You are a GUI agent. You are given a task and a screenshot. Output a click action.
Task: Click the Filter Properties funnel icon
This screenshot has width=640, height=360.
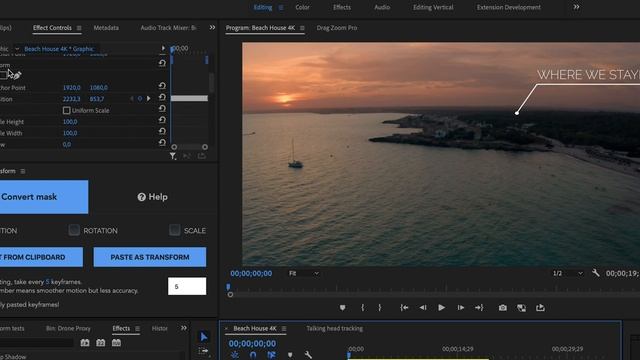click(173, 156)
